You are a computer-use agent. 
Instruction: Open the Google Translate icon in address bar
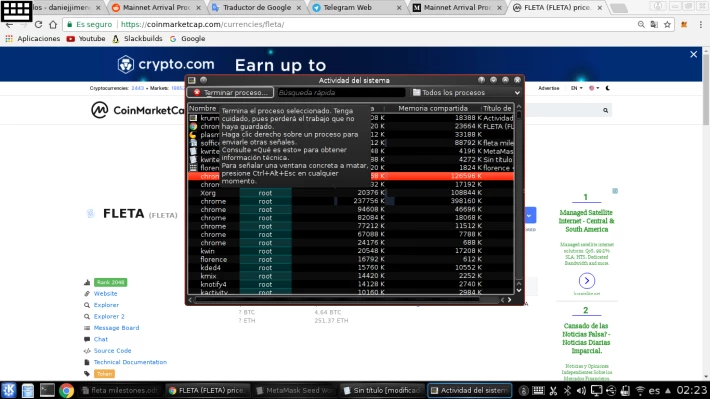(x=654, y=24)
